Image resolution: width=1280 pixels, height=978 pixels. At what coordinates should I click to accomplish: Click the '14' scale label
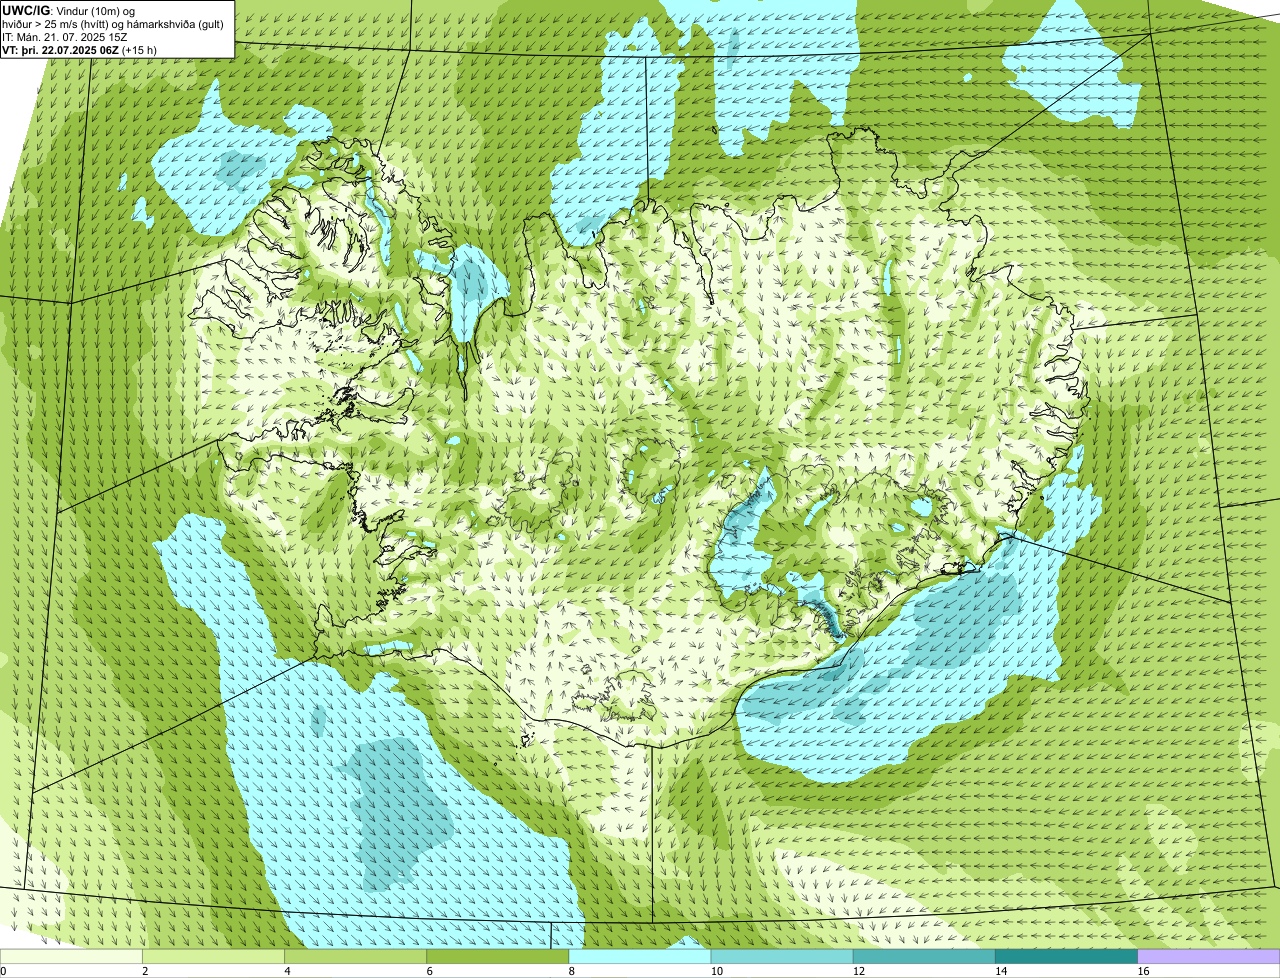pos(1001,971)
